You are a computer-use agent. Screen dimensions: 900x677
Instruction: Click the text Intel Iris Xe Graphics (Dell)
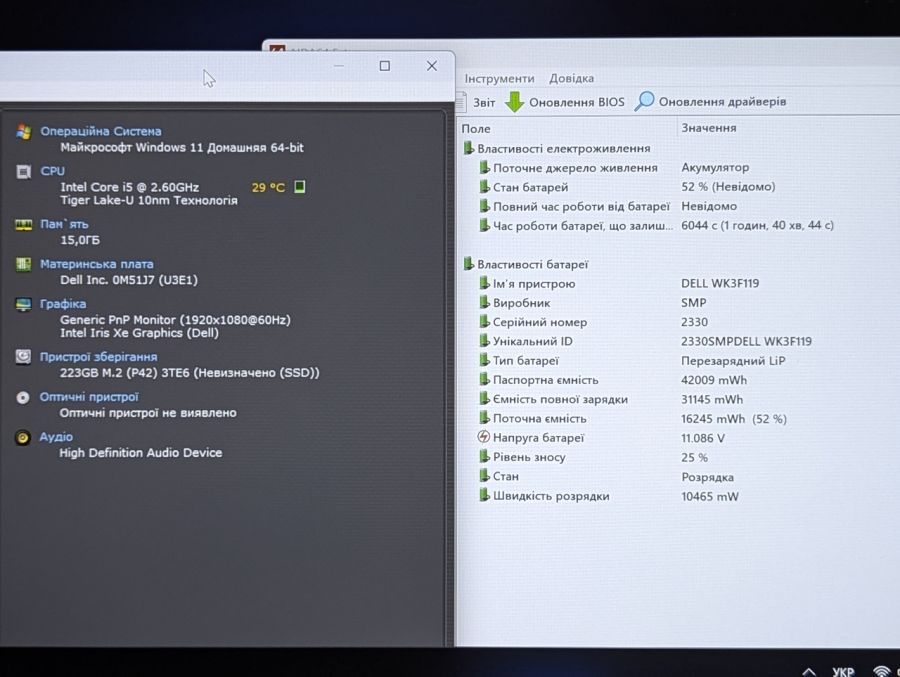139,333
